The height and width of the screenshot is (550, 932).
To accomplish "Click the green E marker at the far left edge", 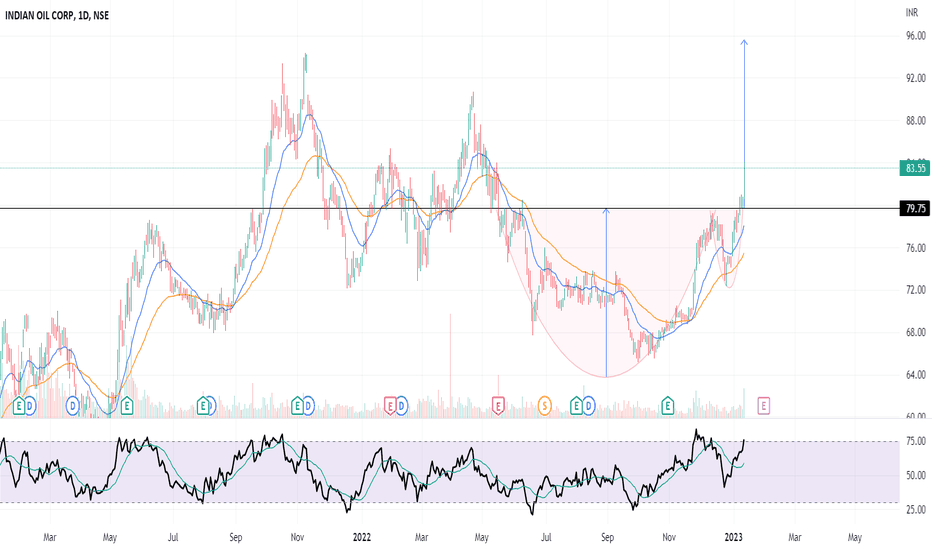I will [x=19, y=406].
